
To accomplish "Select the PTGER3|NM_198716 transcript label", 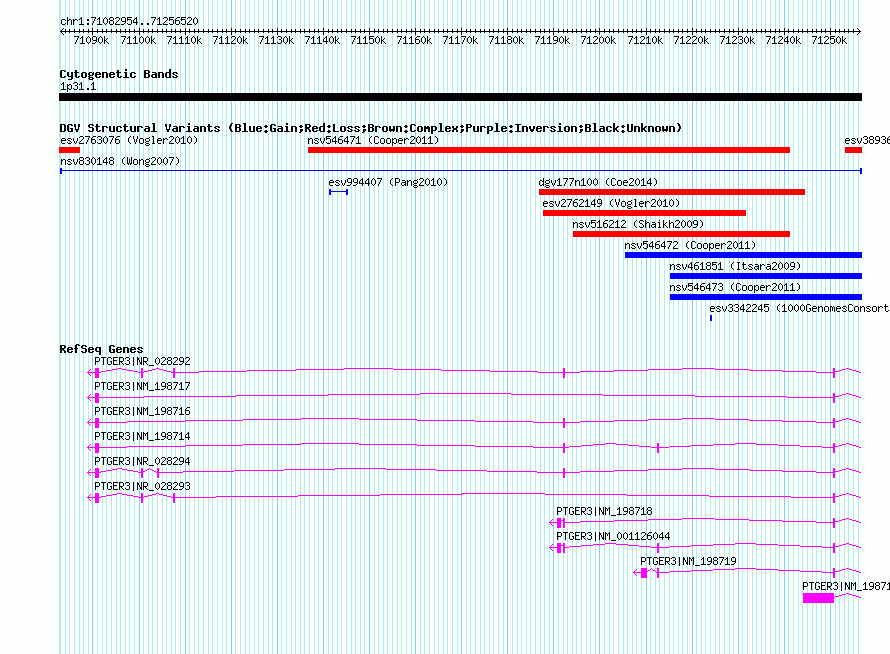I will (x=142, y=411).
